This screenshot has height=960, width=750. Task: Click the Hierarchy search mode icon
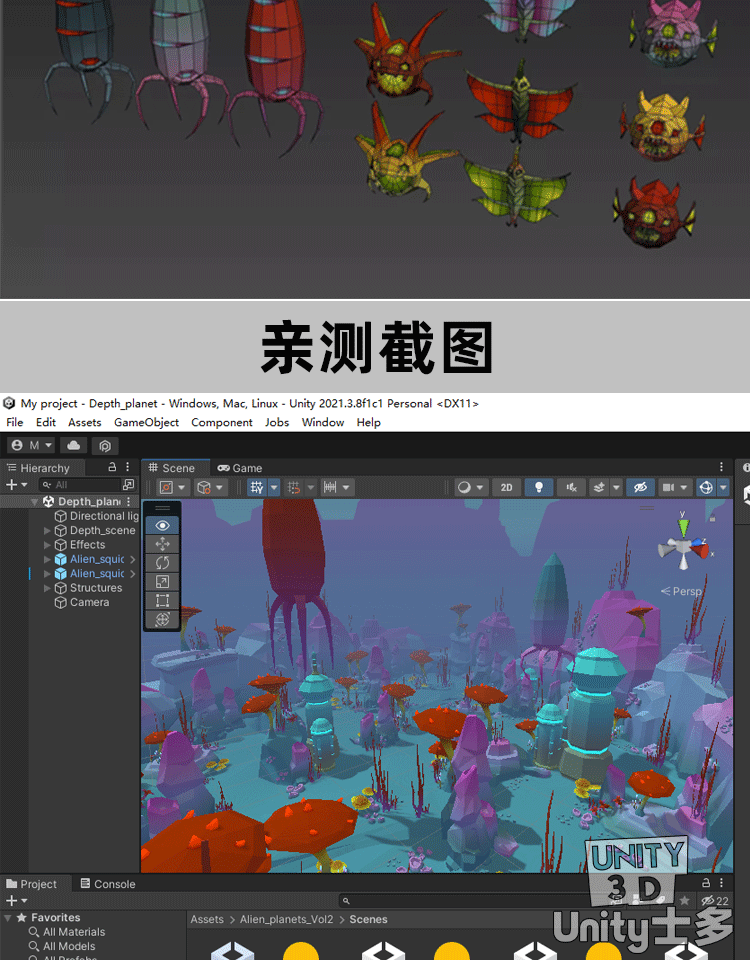(128, 485)
